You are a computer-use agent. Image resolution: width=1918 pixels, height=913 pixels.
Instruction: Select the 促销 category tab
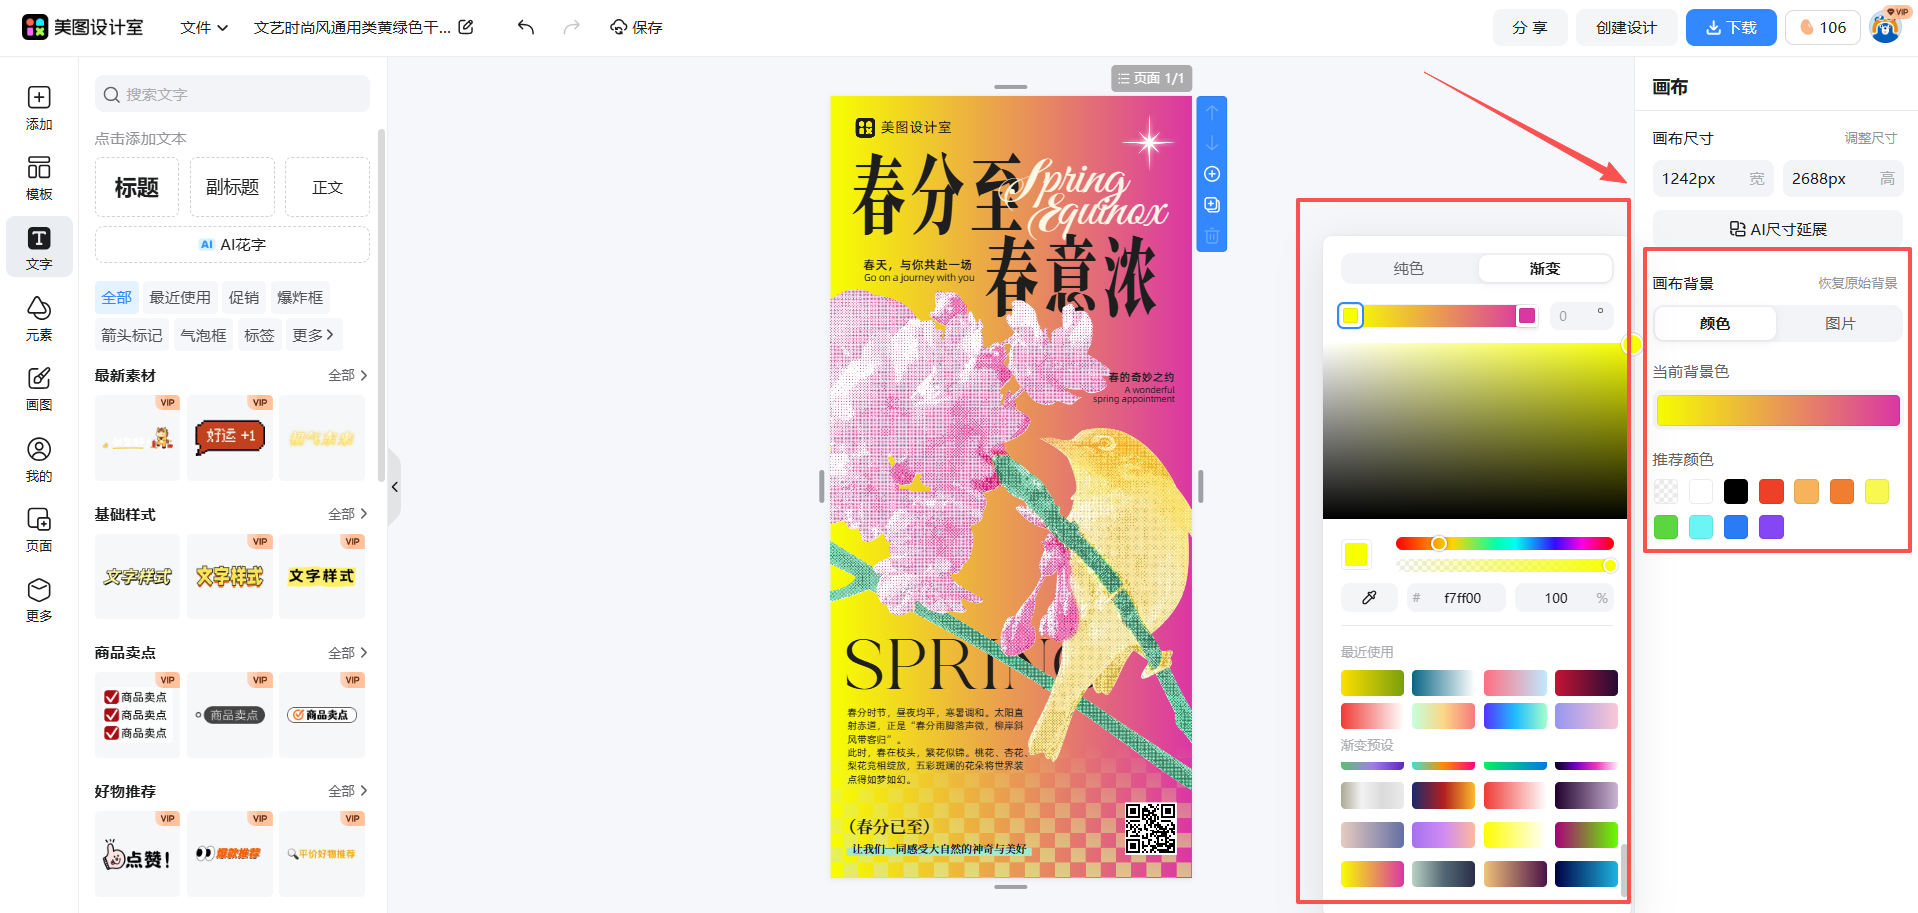pos(244,297)
